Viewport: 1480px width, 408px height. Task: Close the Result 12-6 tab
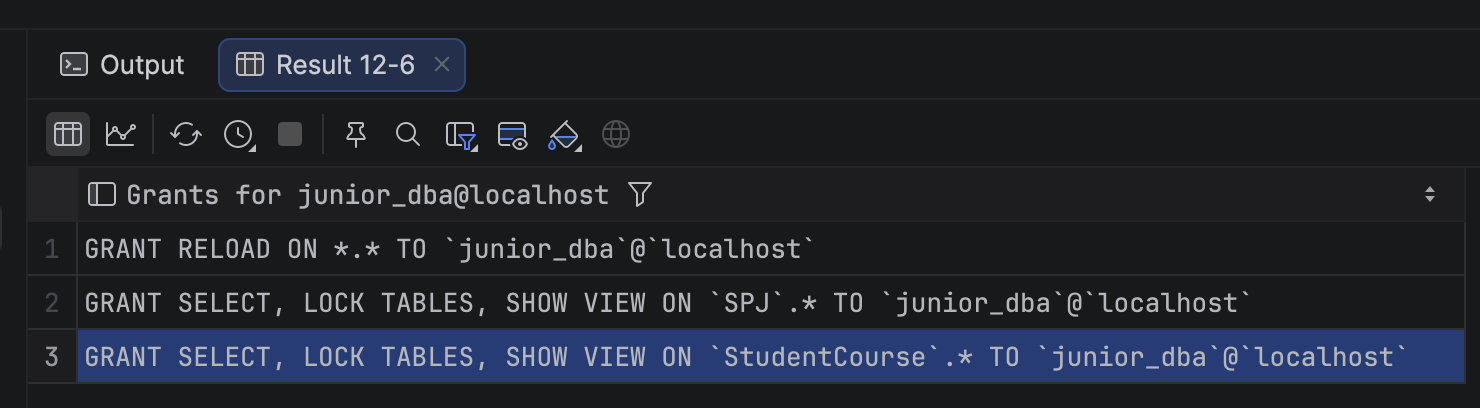click(442, 65)
